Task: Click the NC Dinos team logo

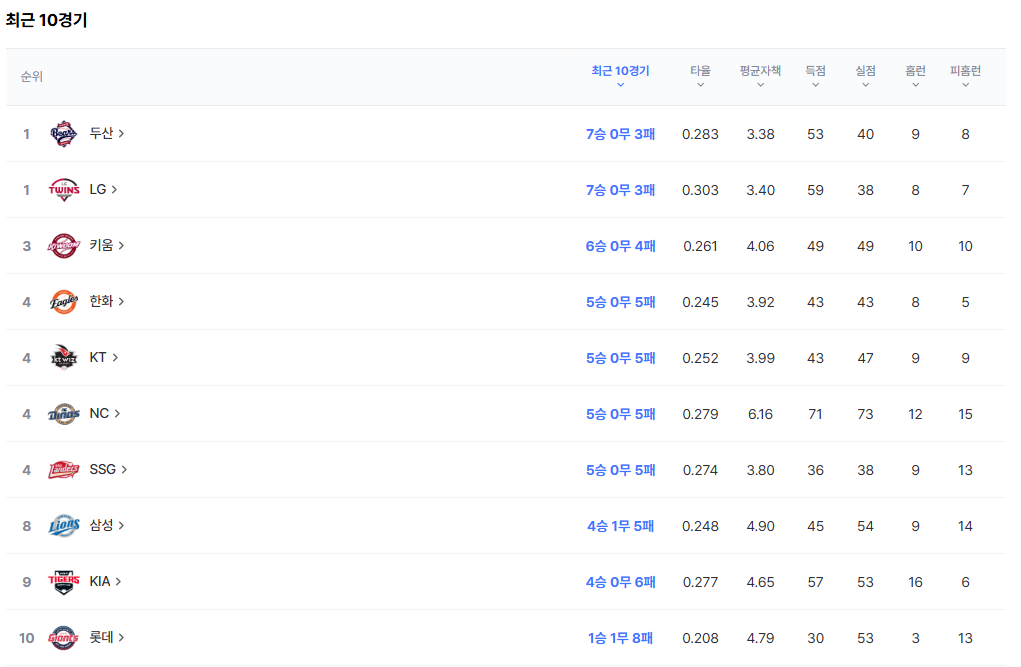Action: coord(63,414)
